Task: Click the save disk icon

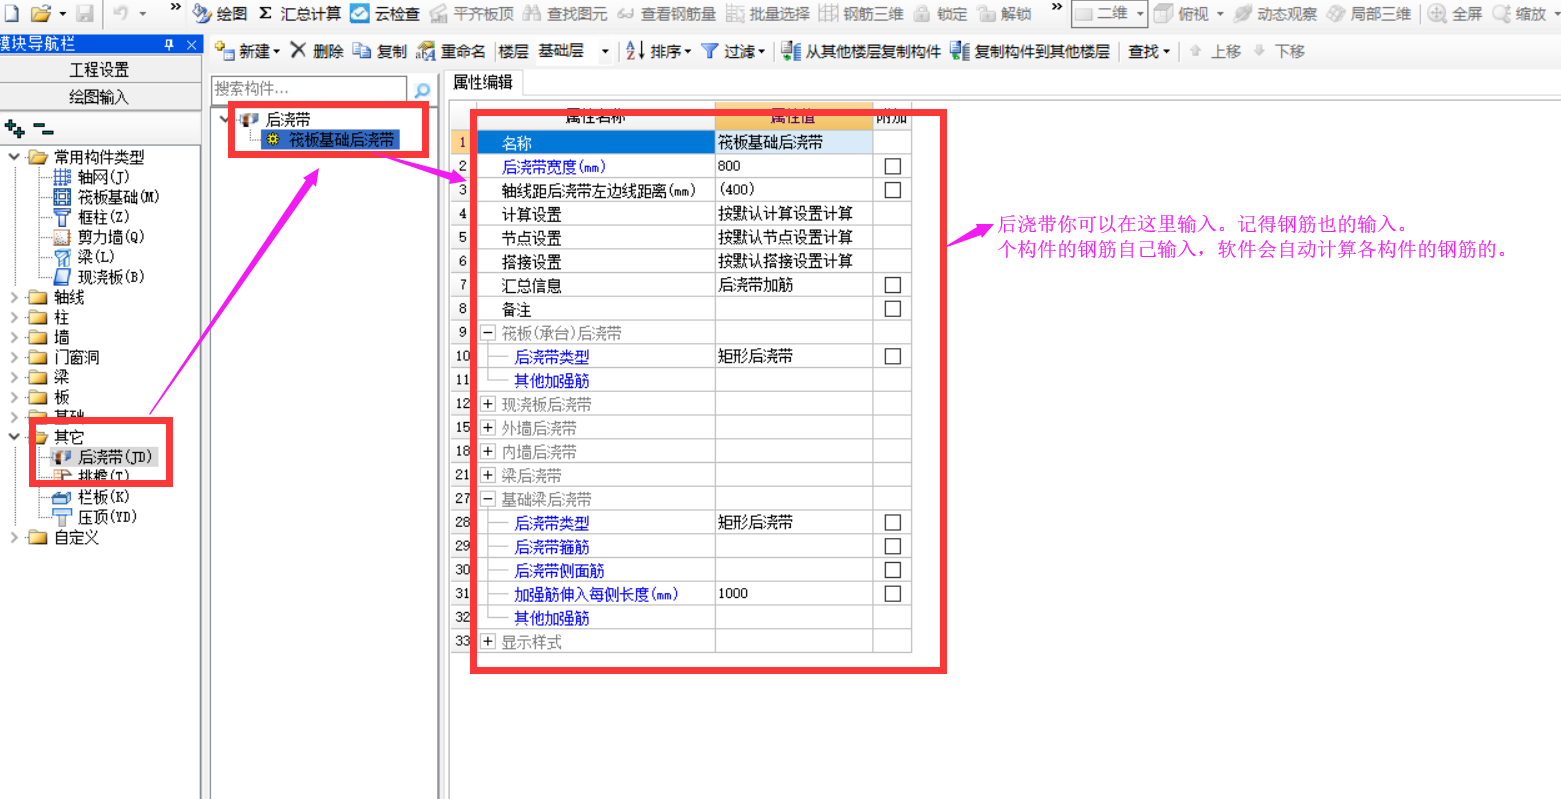Action: pyautogui.click(x=85, y=13)
